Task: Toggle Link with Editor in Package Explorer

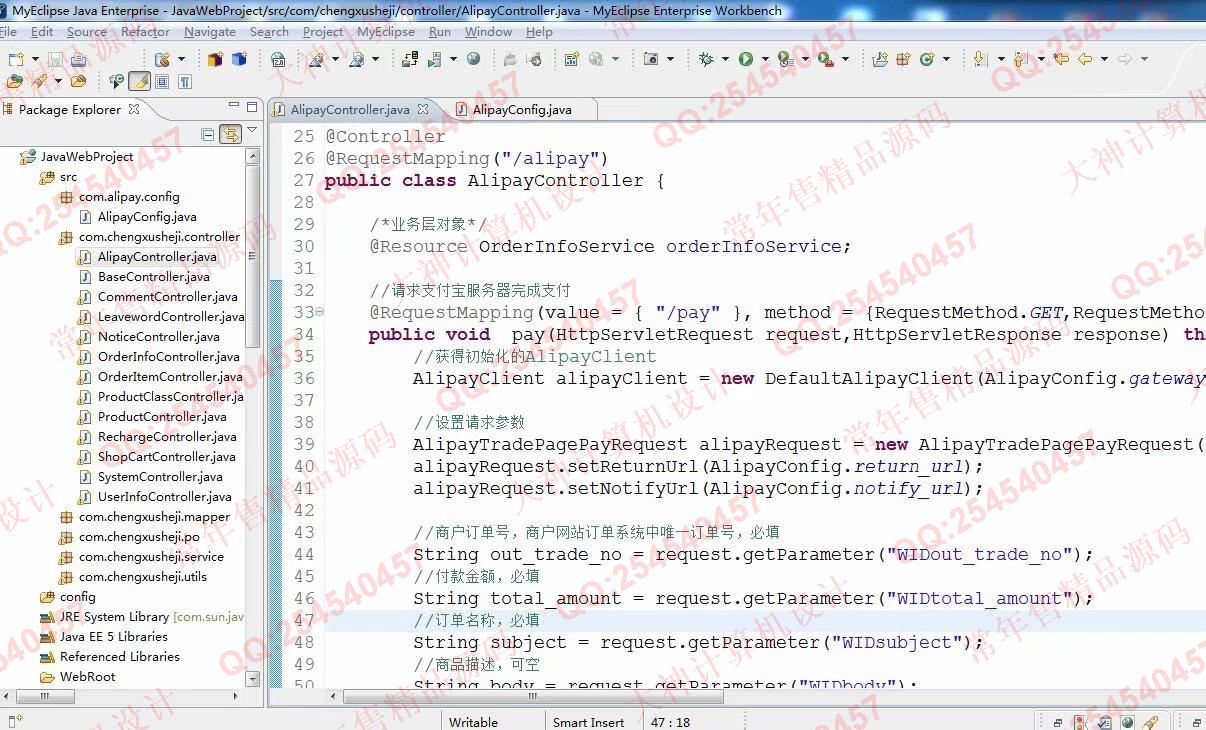Action: [231, 134]
